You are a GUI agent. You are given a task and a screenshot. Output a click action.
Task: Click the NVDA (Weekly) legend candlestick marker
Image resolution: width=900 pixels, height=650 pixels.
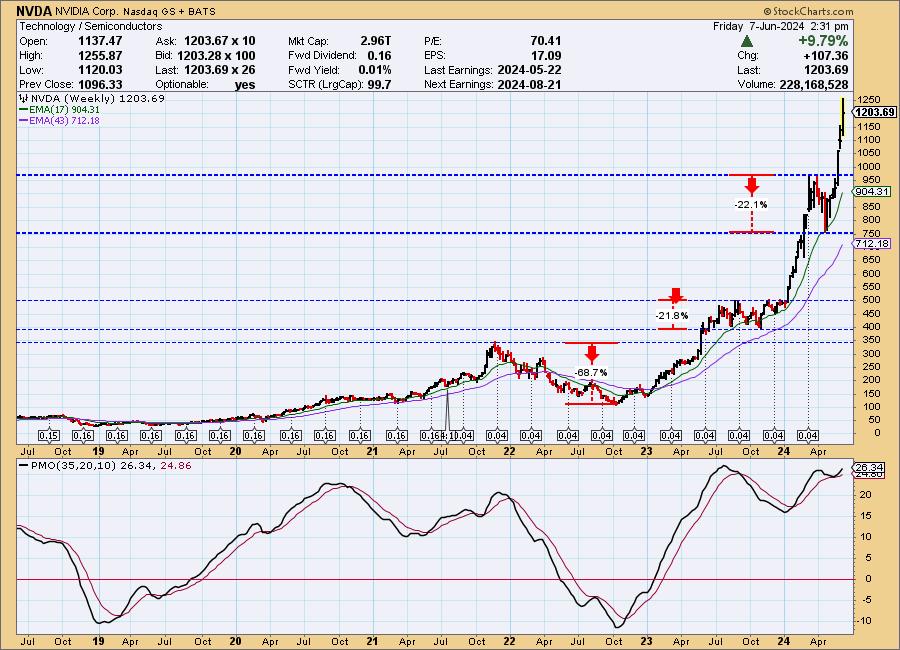22,99
